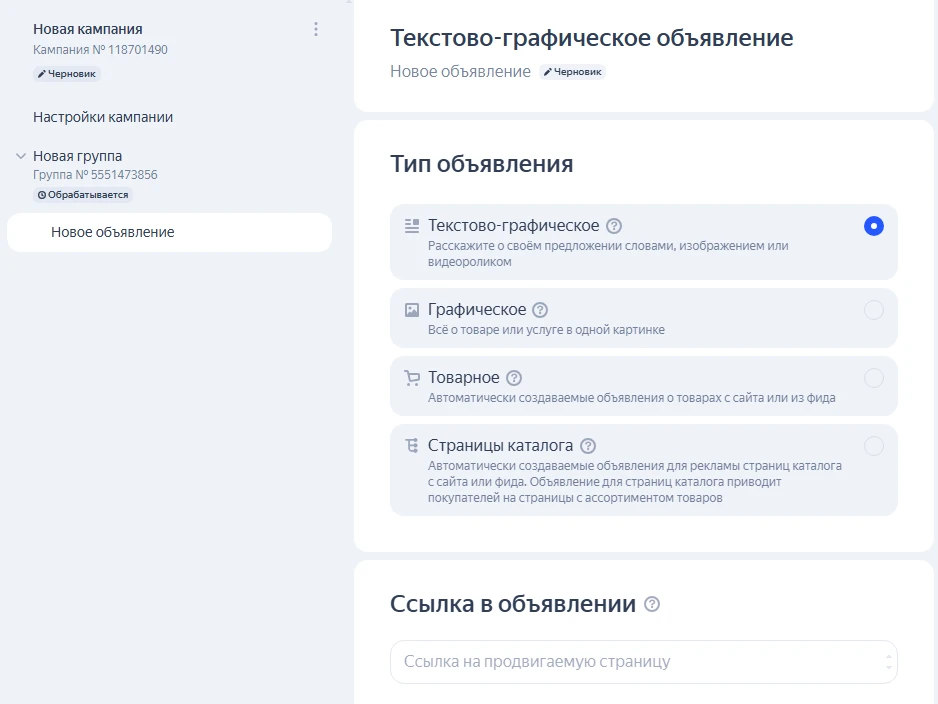Click help icon next to Ссылка в объявлении
The image size is (938, 704).
coord(652,604)
